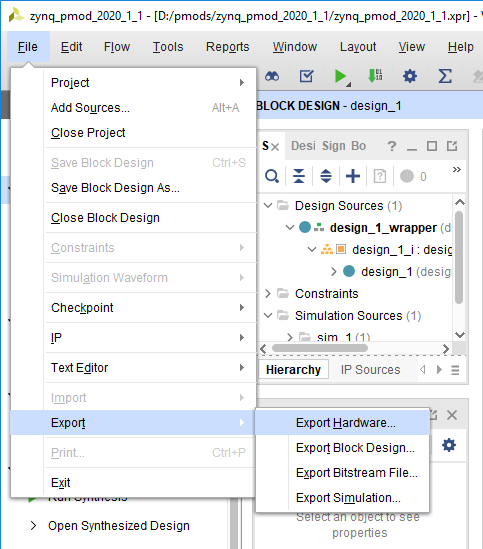
Task: Click the document question-mark icon in Sources
Action: pos(380,176)
